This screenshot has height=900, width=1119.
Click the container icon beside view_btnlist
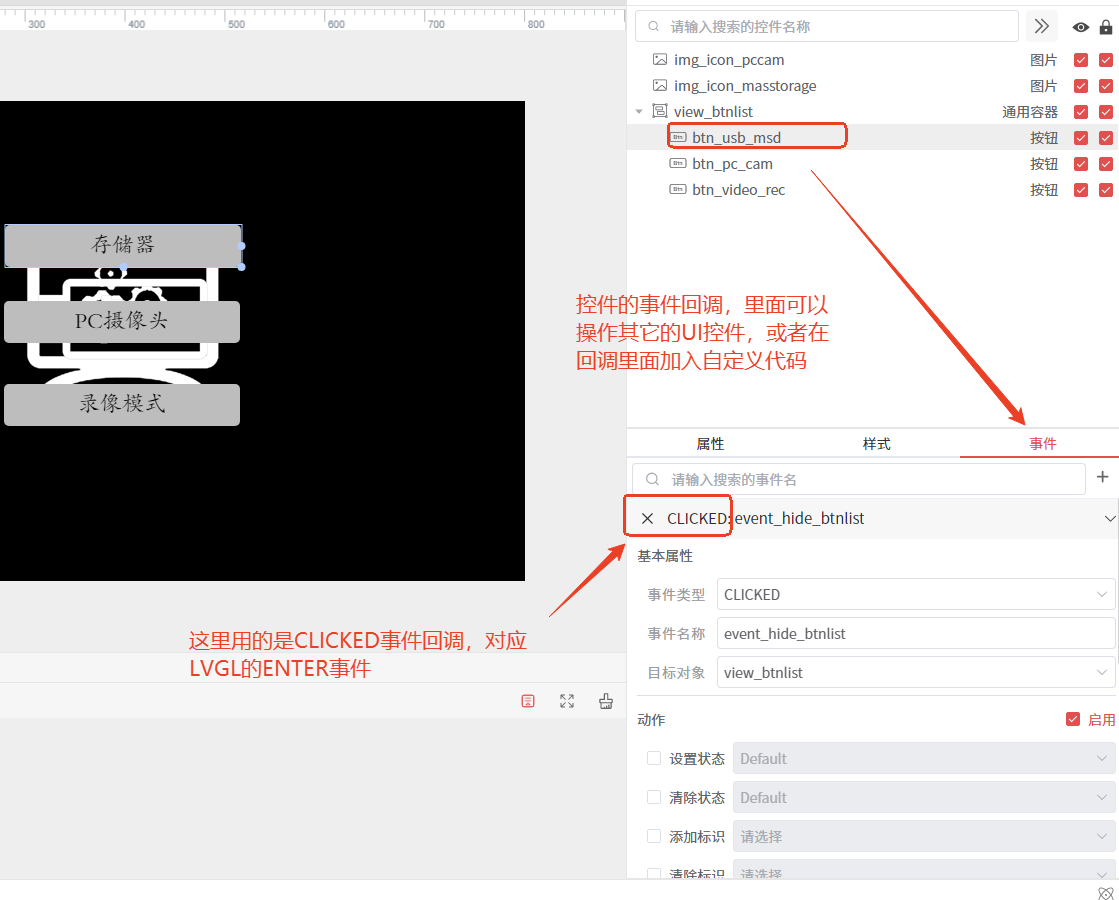click(660, 111)
